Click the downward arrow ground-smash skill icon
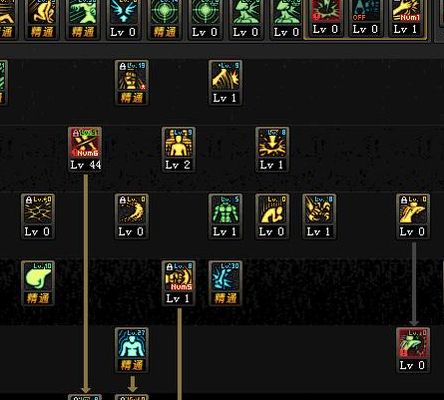This screenshot has height=400, width=444. 272,149
